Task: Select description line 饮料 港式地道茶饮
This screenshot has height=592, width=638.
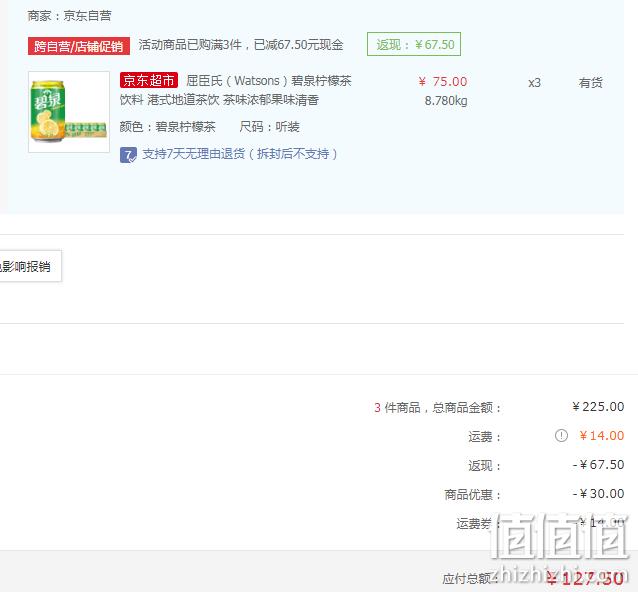Action: pos(169,100)
